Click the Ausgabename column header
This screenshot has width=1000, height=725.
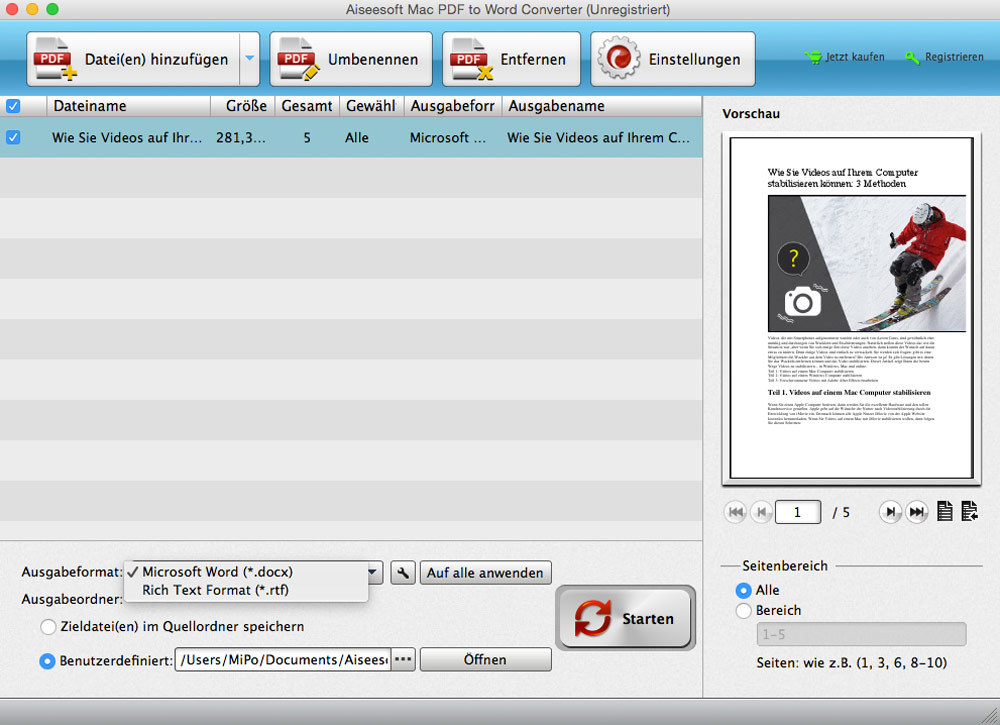click(x=601, y=106)
